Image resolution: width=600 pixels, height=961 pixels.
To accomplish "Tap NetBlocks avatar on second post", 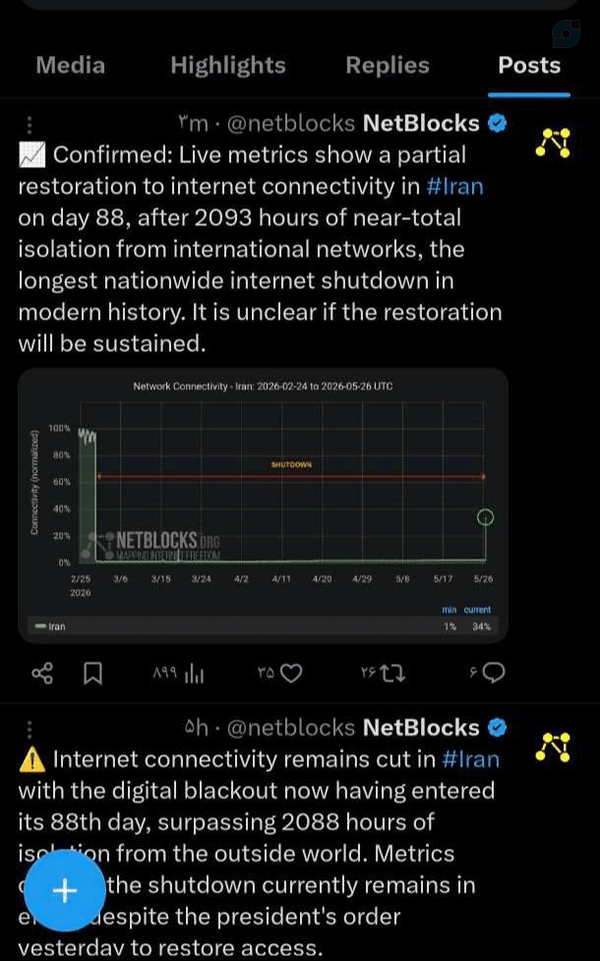I will [x=553, y=746].
